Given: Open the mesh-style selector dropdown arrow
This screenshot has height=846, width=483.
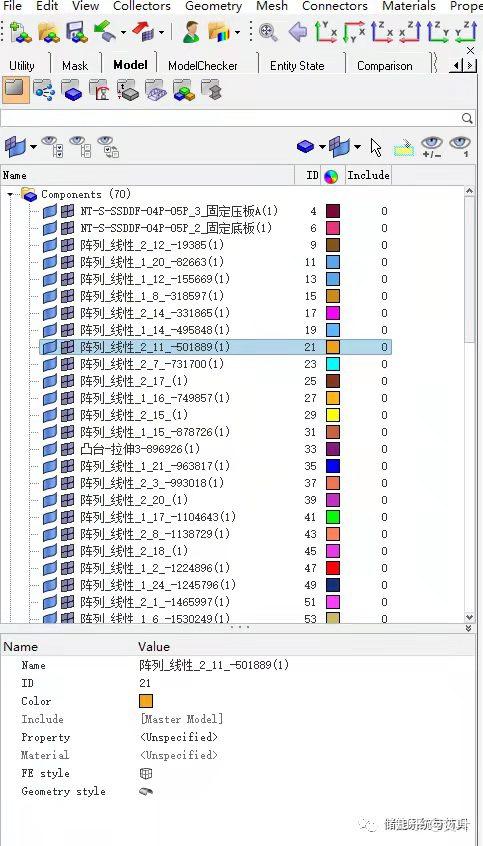Looking at the screenshot, I should [357, 147].
